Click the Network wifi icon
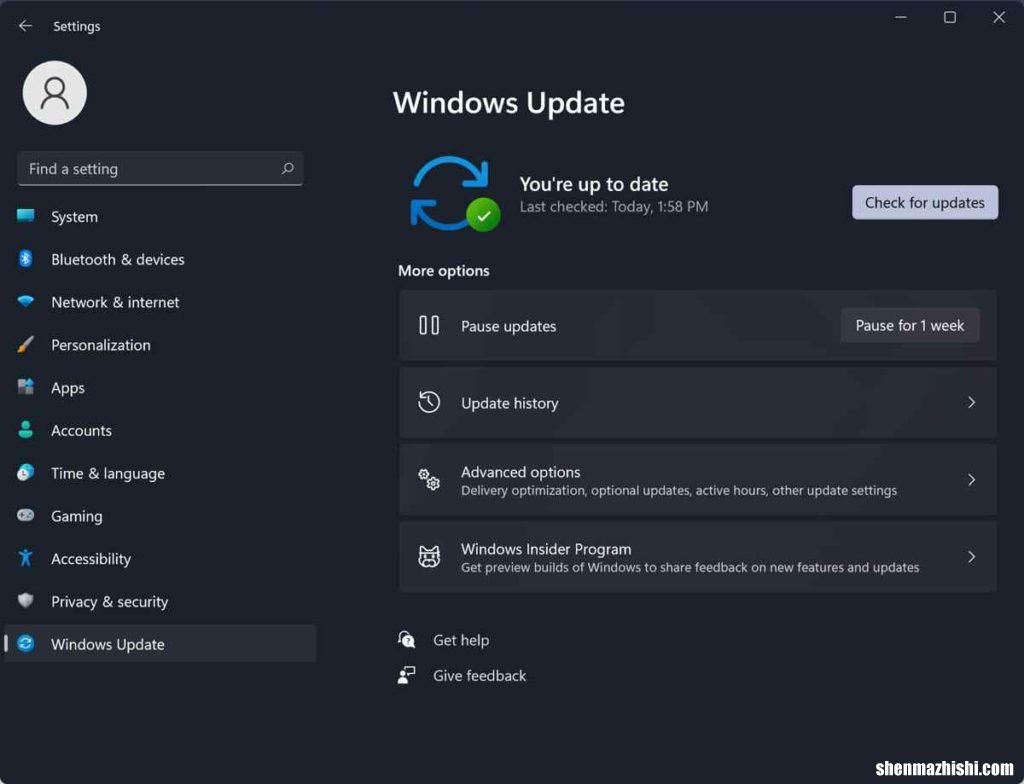This screenshot has height=784, width=1024. (x=25, y=301)
